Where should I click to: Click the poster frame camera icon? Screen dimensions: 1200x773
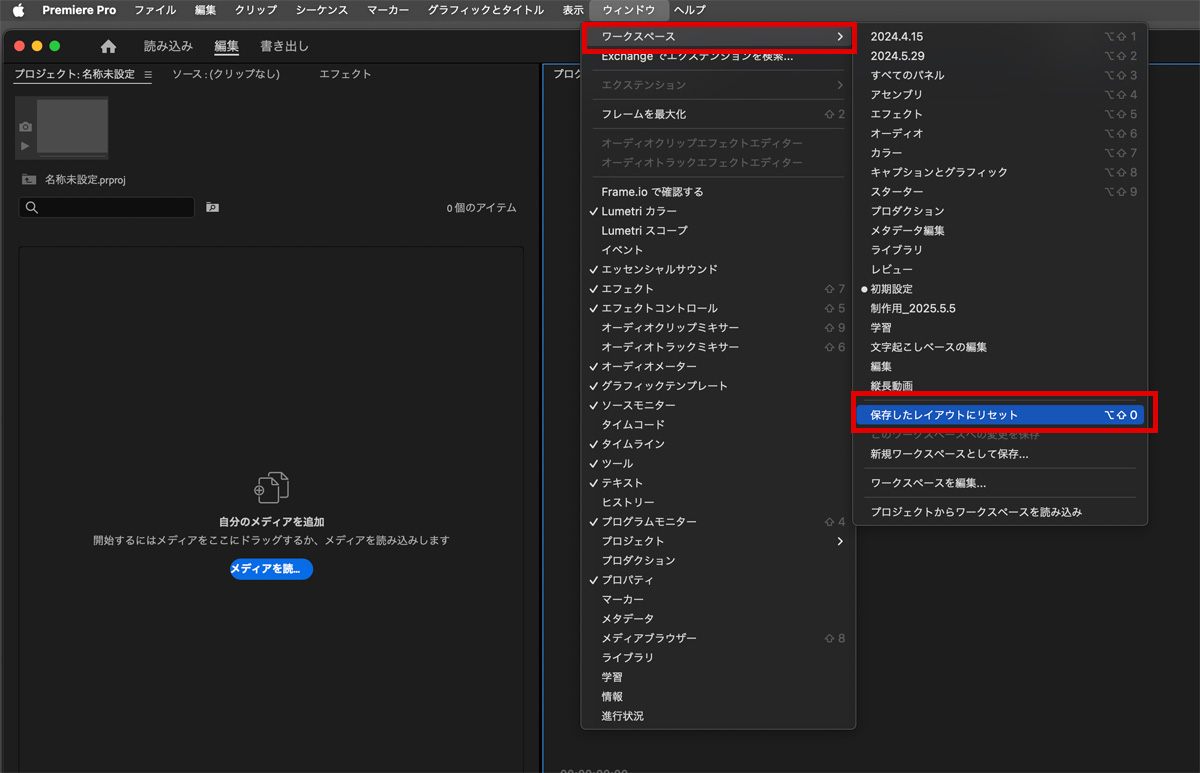(25, 127)
